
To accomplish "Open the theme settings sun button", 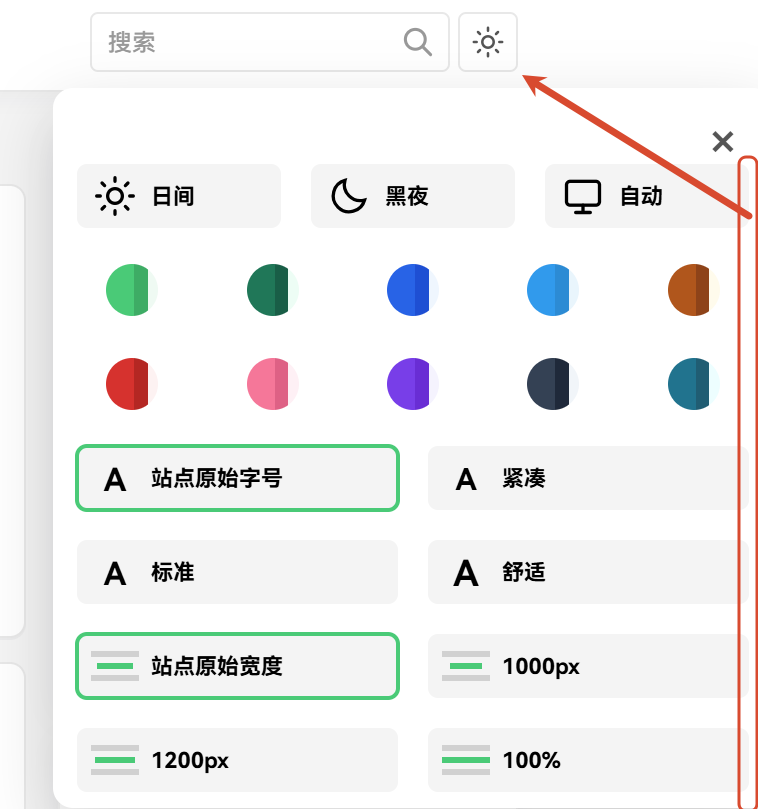I will click(x=488, y=42).
